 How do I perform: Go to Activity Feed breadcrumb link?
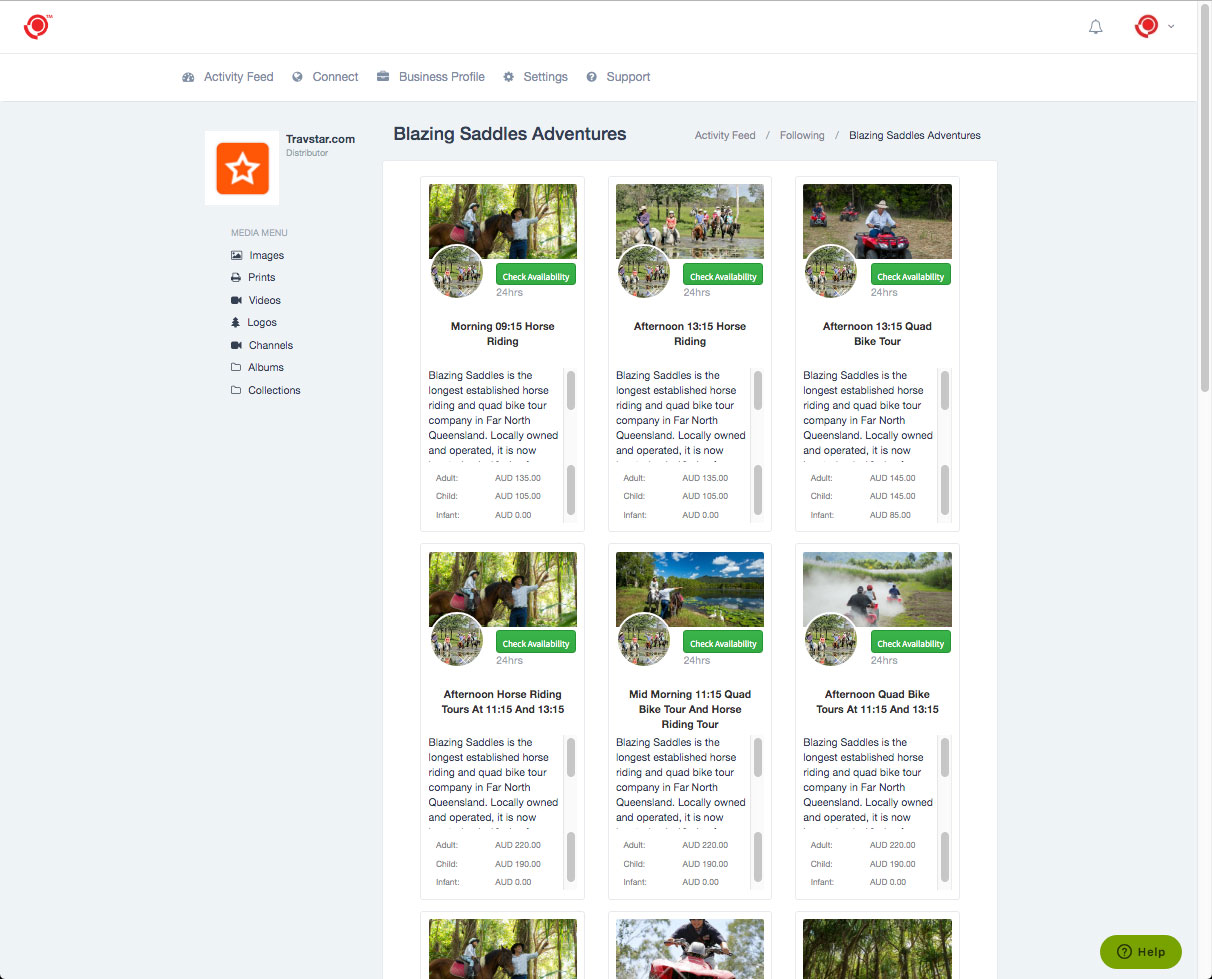[725, 135]
